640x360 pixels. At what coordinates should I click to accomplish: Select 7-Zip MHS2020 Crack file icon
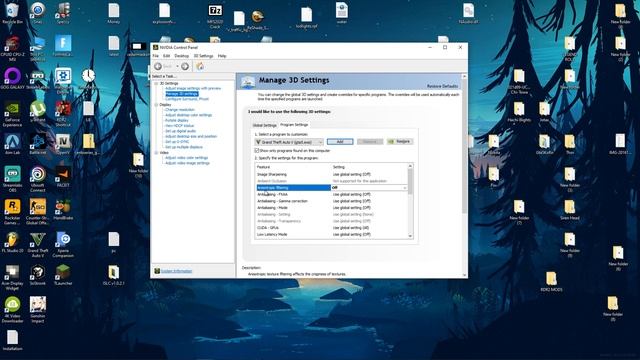coord(215,16)
